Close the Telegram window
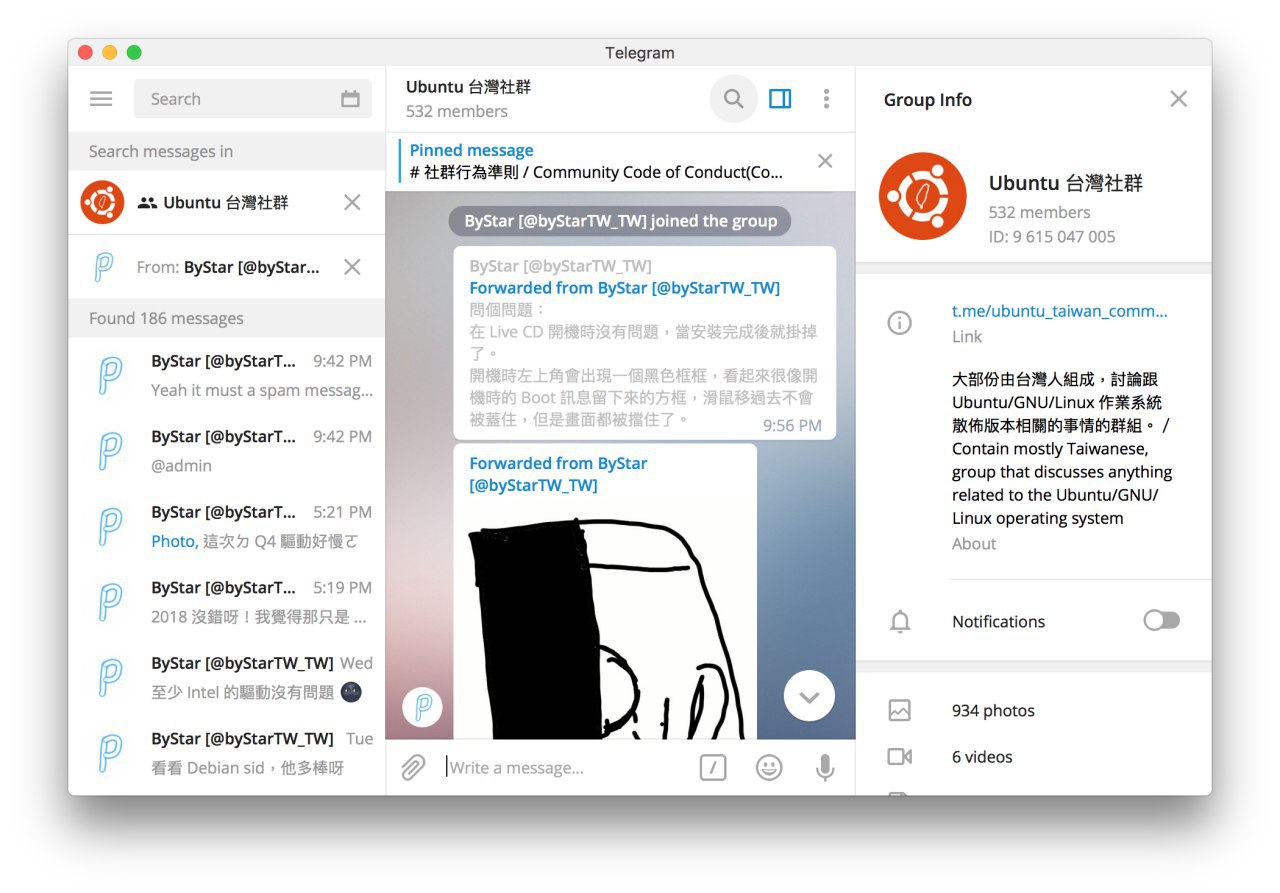 [x=85, y=53]
